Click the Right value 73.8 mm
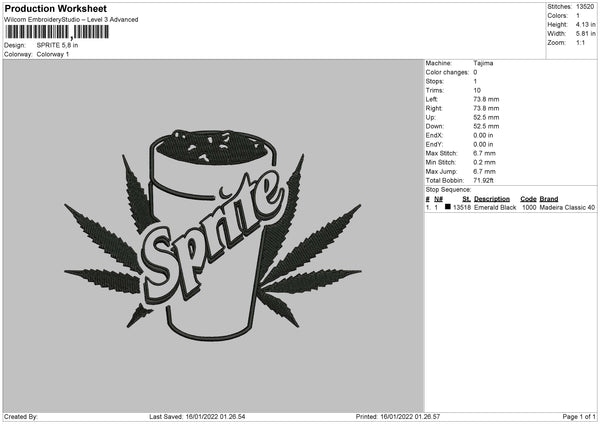This screenshot has height=424, width=600. click(486, 109)
